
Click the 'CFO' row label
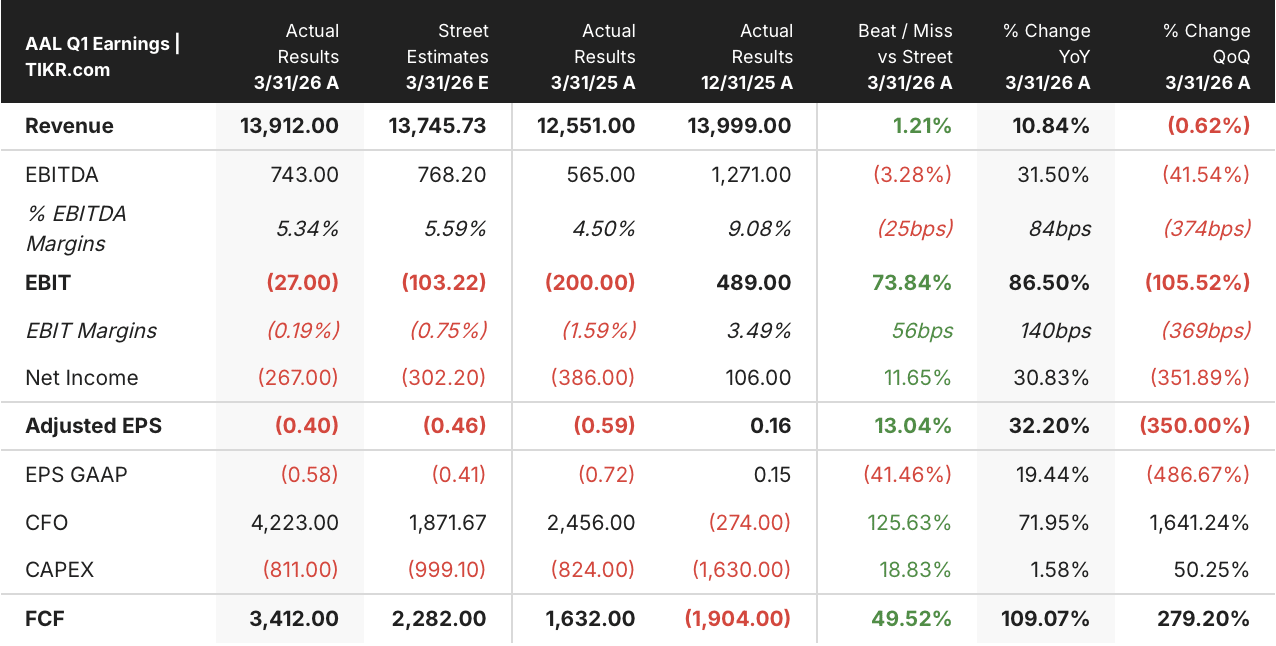(47, 522)
